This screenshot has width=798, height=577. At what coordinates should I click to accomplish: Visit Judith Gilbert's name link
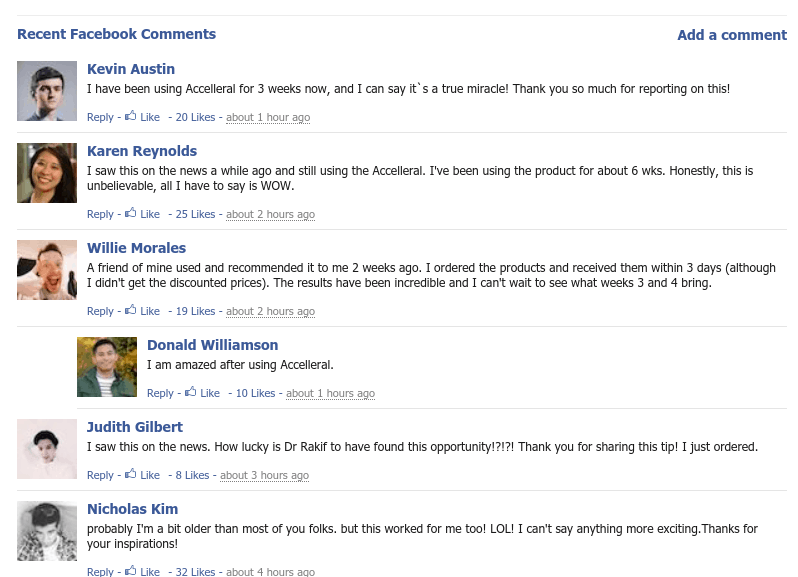(135, 427)
